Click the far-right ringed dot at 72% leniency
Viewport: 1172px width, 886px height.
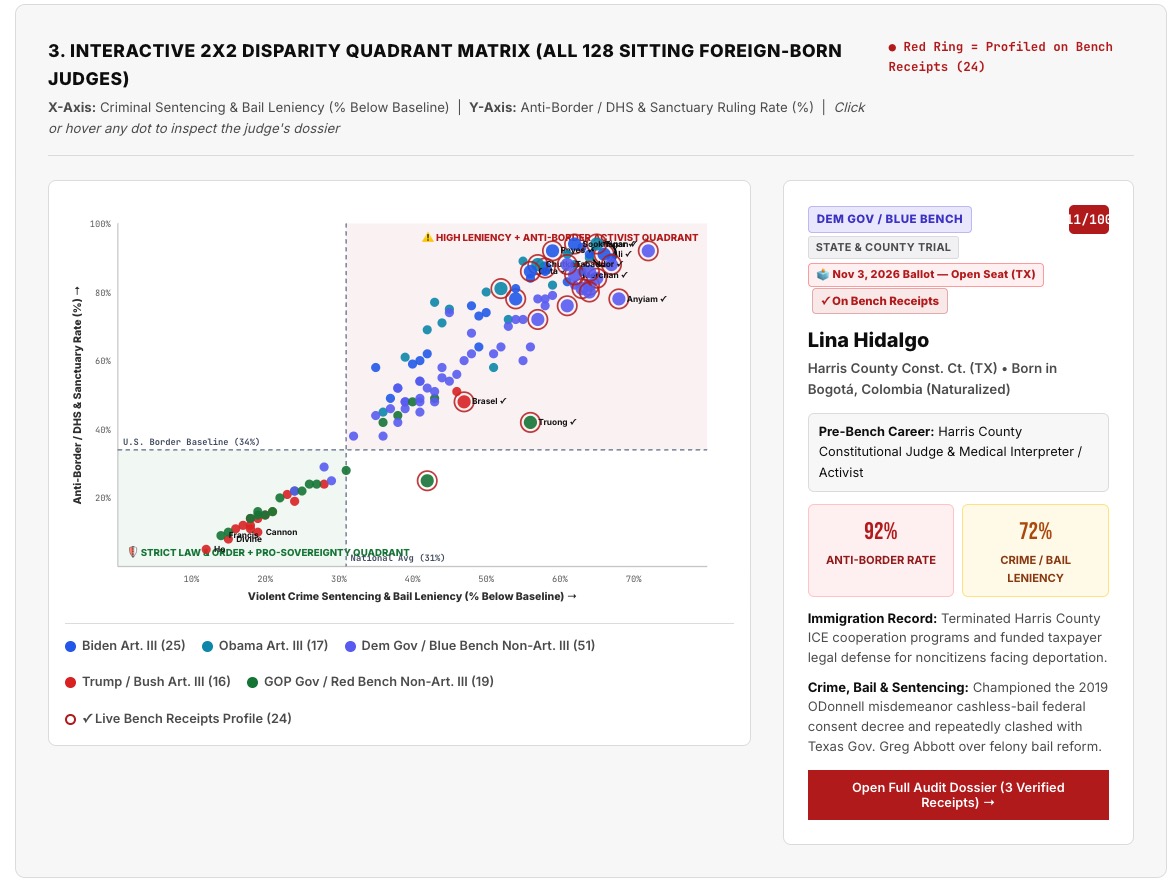648,251
